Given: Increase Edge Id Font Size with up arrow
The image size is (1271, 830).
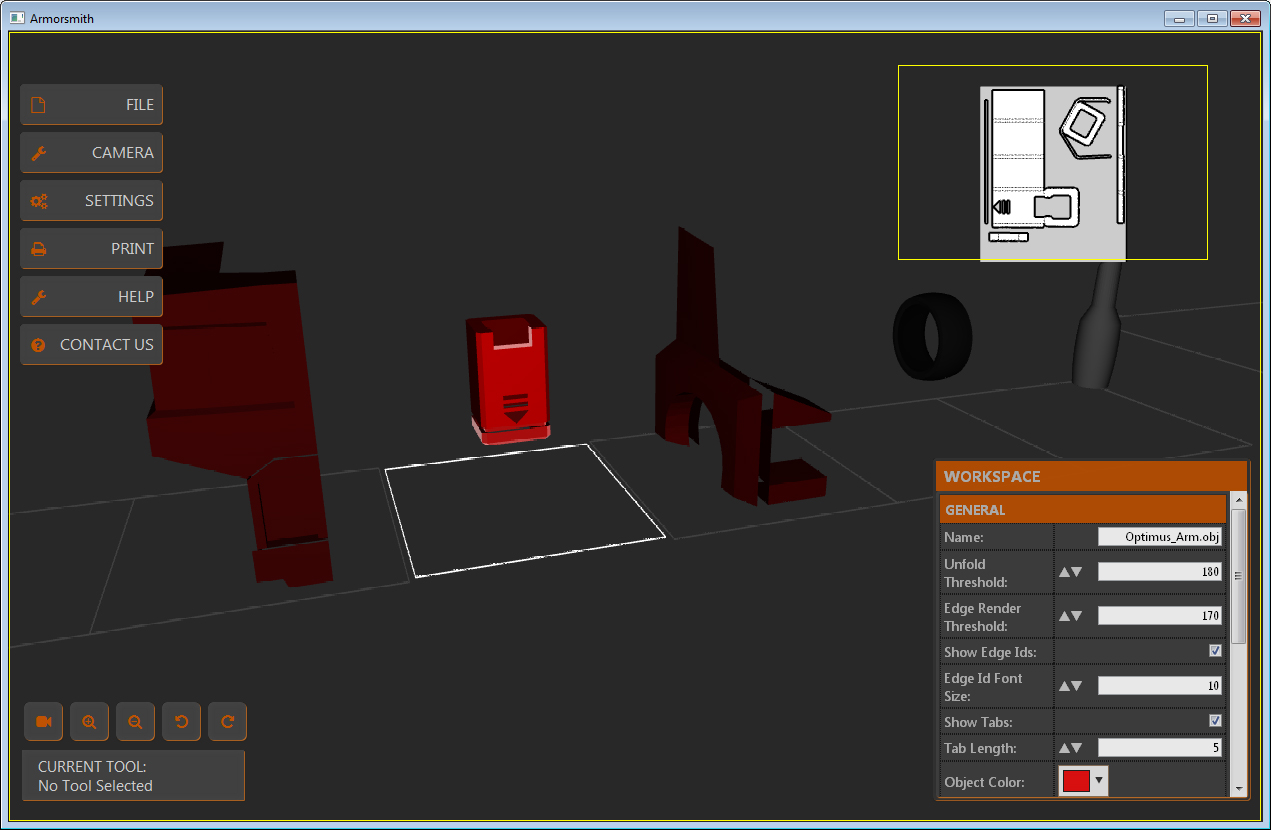Looking at the screenshot, I should click(x=1065, y=686).
